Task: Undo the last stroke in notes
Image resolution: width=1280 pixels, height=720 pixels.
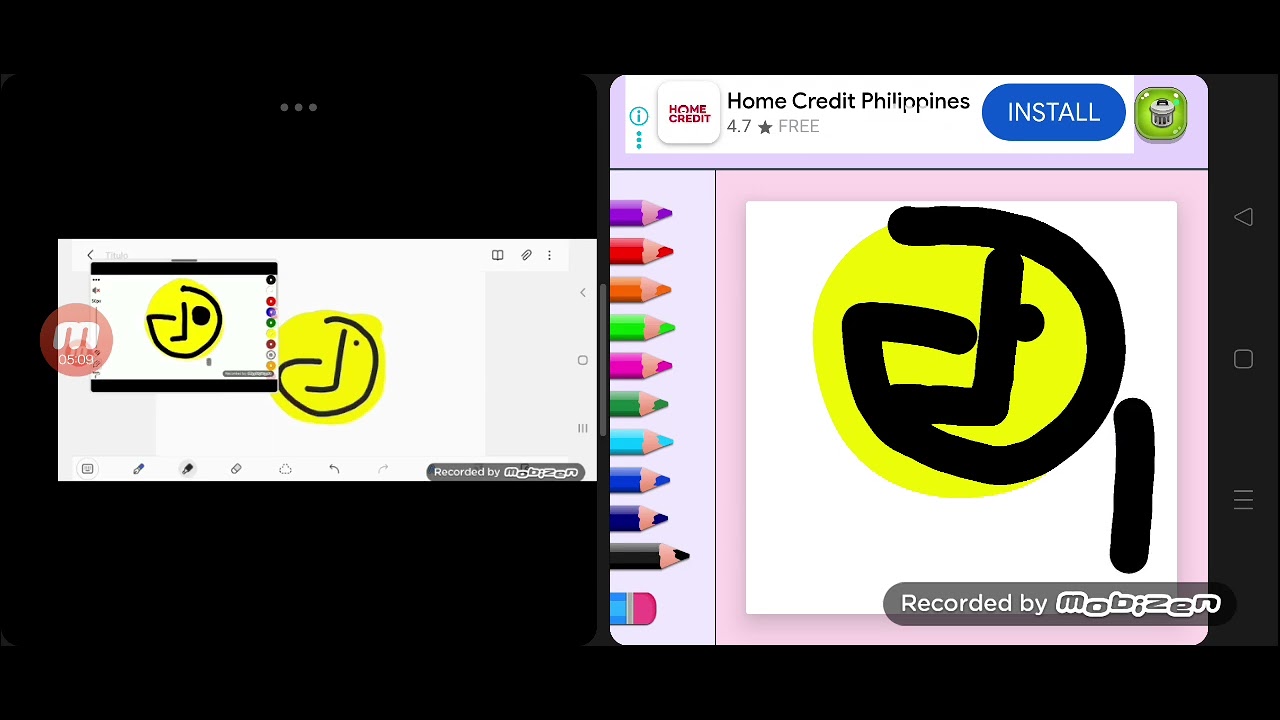Action: click(x=334, y=469)
